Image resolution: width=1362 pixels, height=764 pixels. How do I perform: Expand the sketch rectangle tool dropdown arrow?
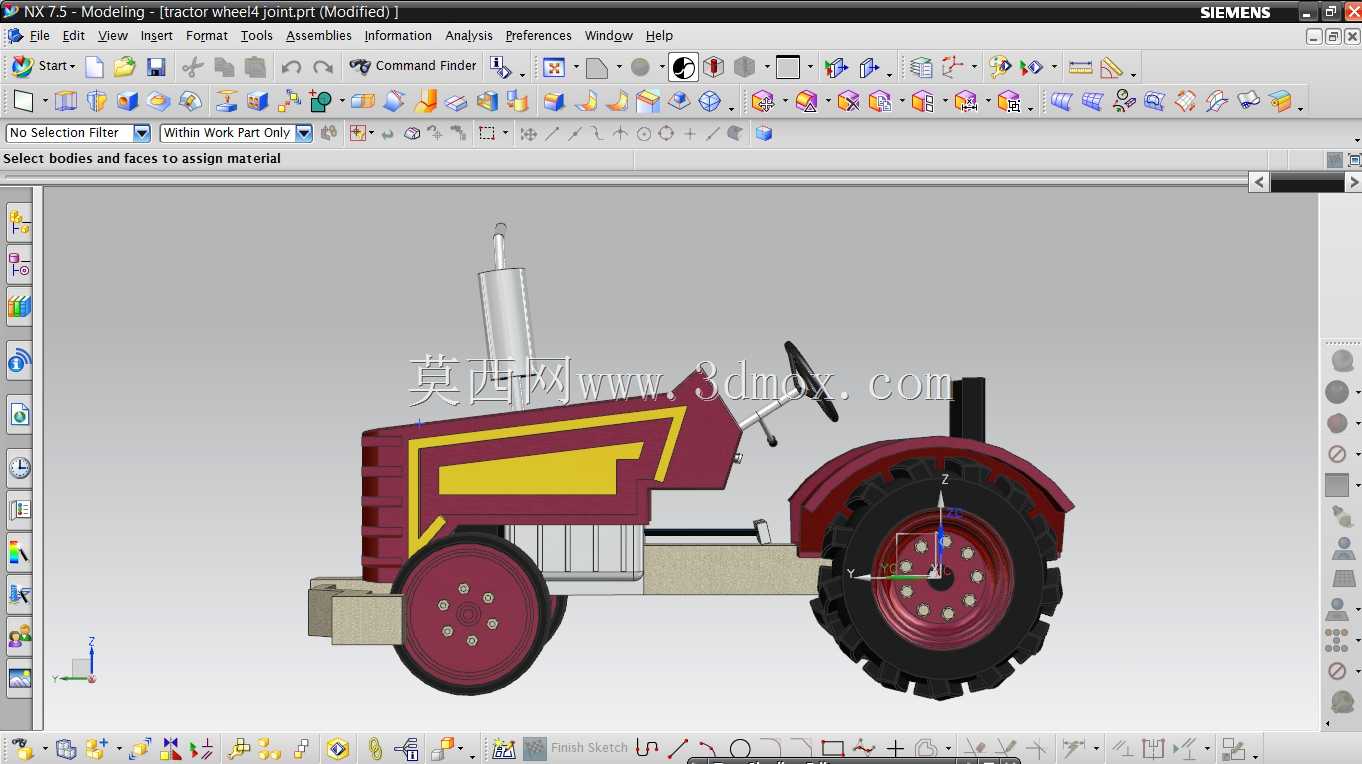pos(45,101)
